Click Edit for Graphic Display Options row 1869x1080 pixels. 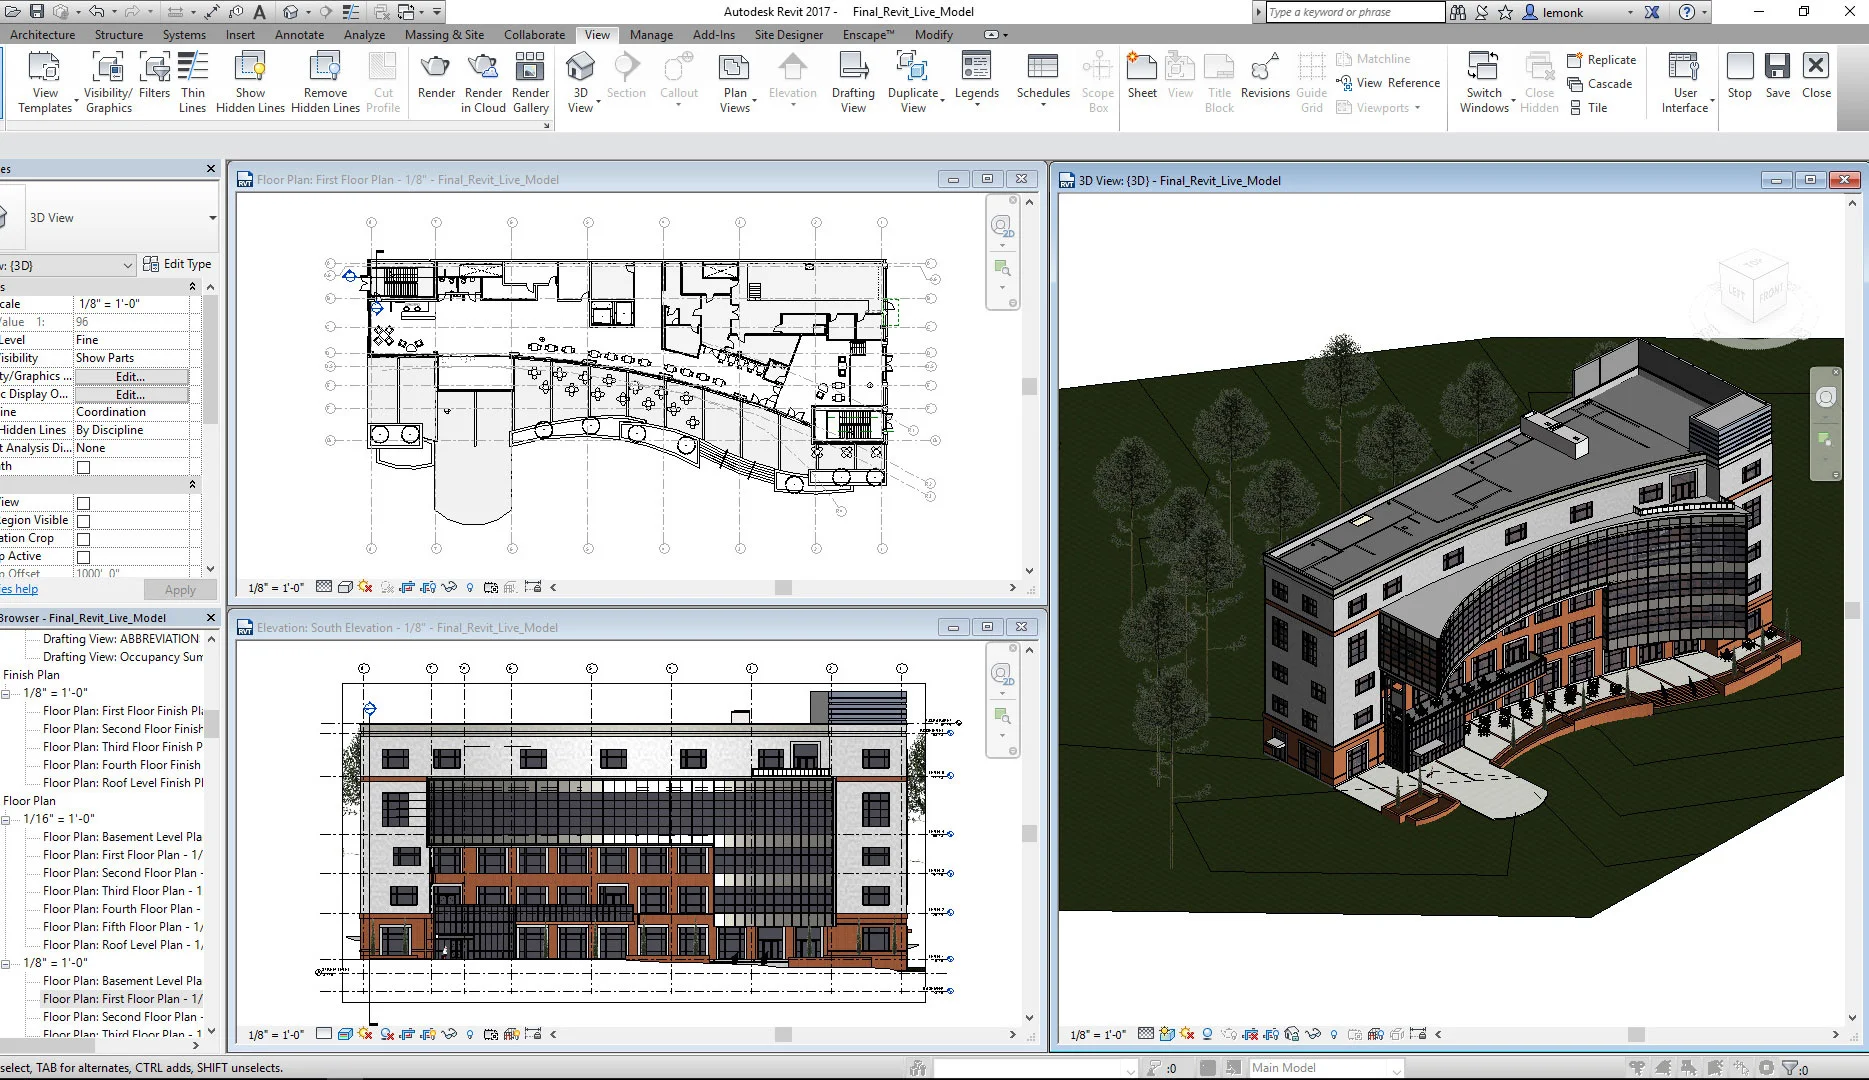[131, 394]
